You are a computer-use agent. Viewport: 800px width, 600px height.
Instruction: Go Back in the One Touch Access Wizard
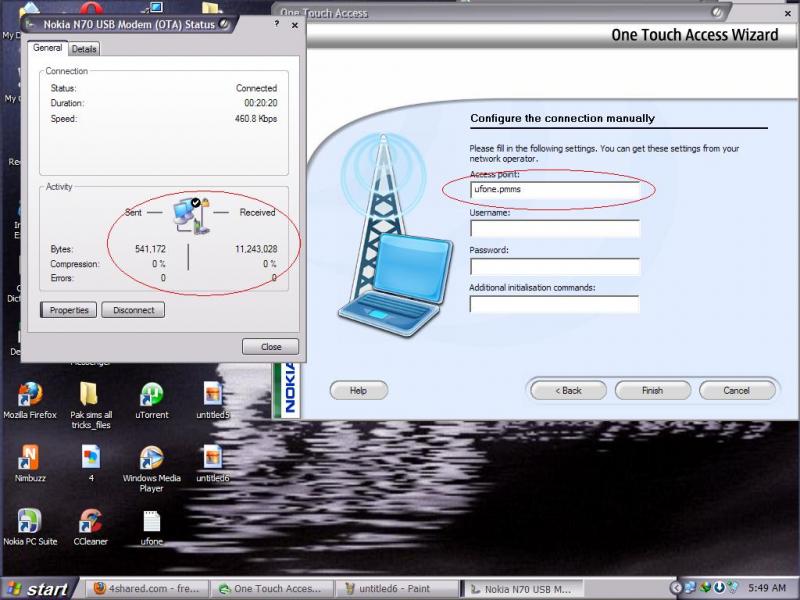[x=568, y=390]
